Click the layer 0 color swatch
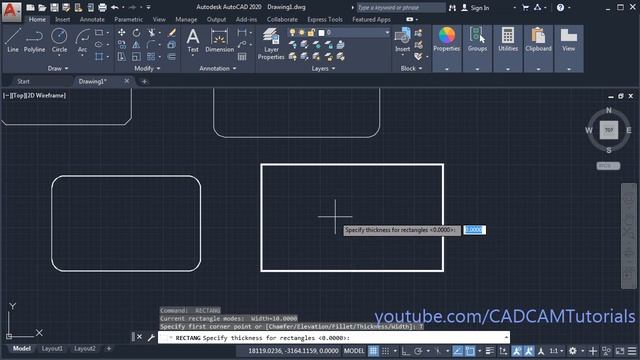640x360 pixels. [x=321, y=32]
